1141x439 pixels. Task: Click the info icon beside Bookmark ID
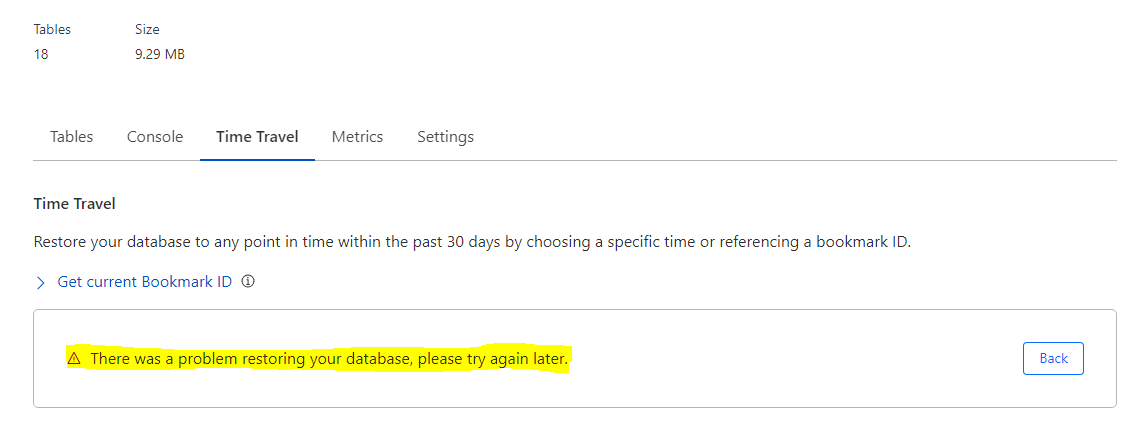tap(248, 282)
